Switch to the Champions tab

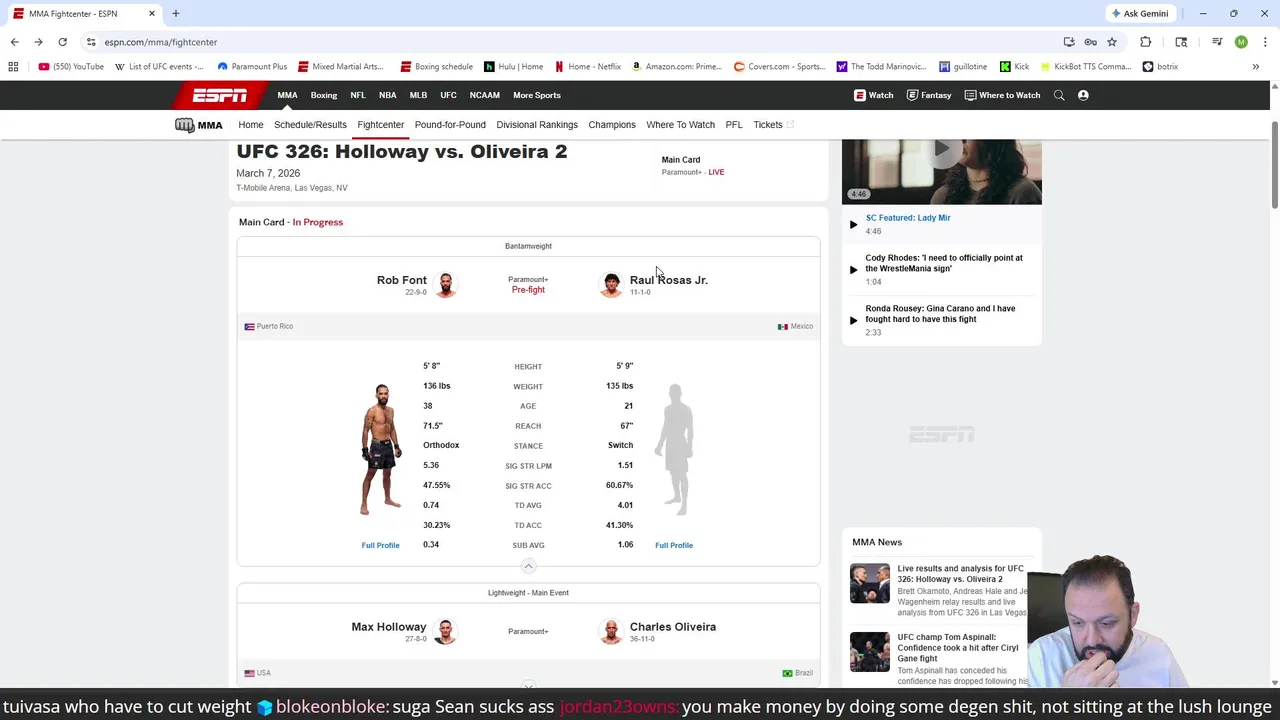[x=612, y=125]
